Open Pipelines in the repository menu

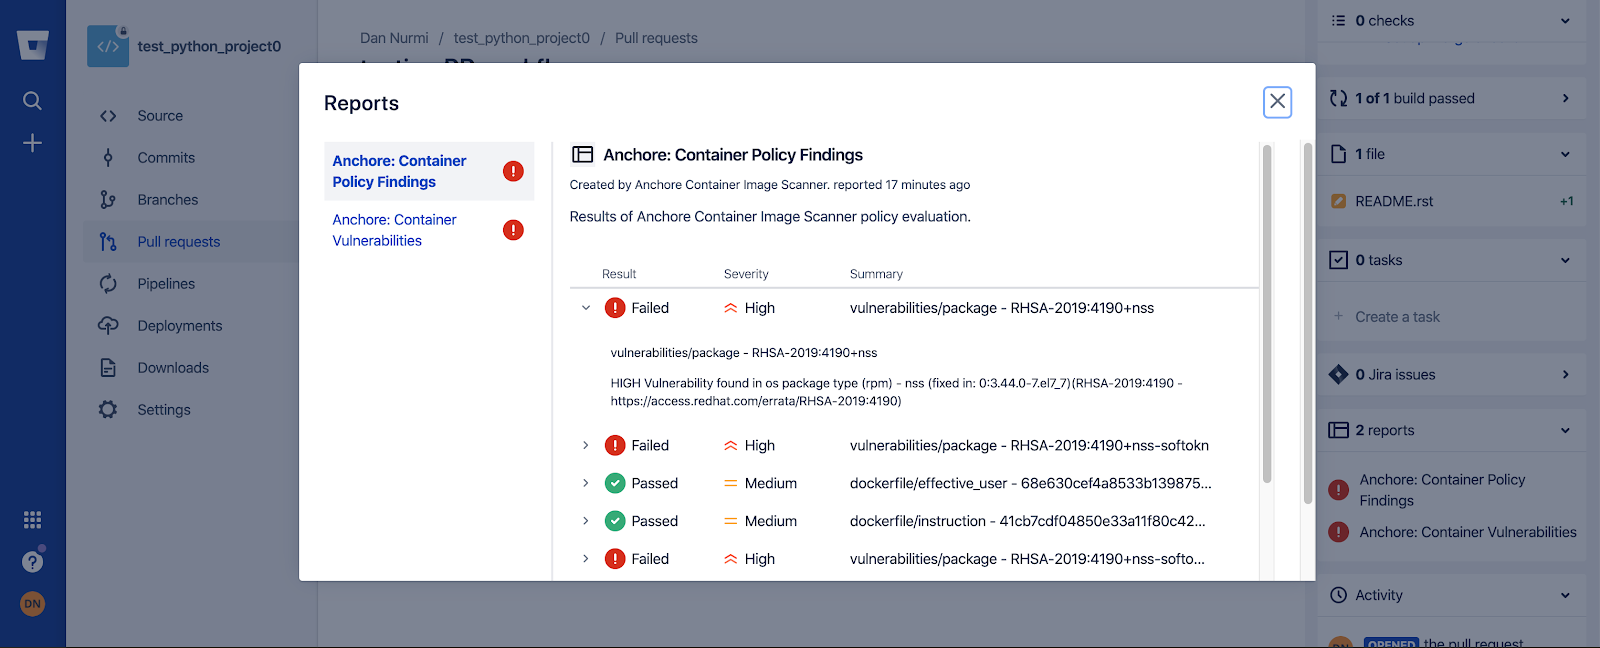click(166, 284)
